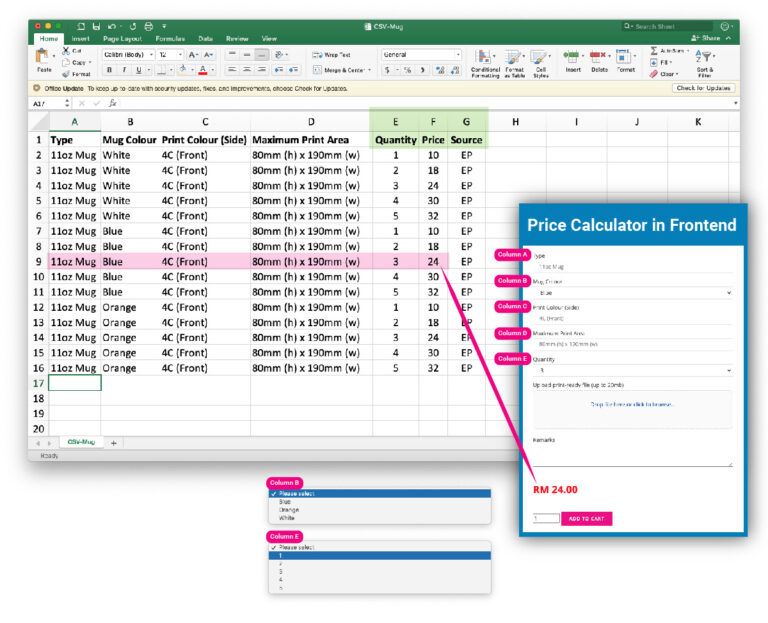
Task: Switch to the View tab
Action: click(269, 39)
